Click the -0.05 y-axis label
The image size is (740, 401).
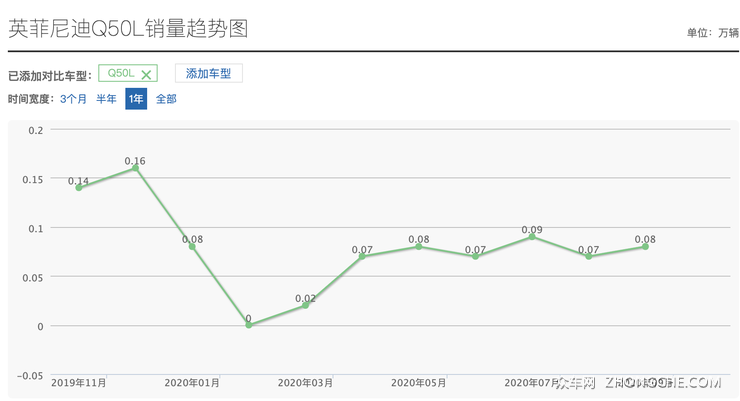pyautogui.click(x=30, y=376)
